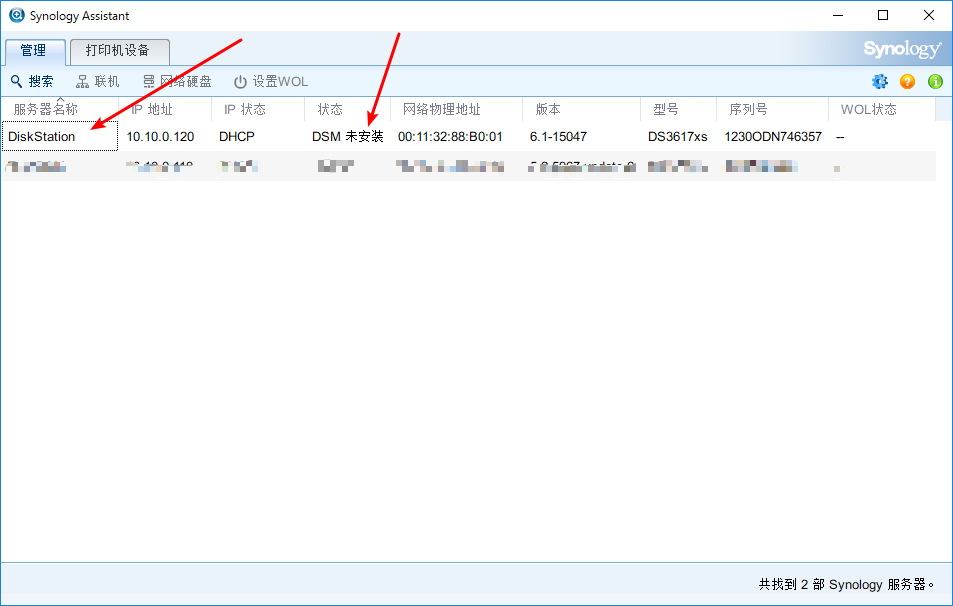Click serial number 1230ODN746357
Screen dimensions: 953x606
click(x=773, y=137)
